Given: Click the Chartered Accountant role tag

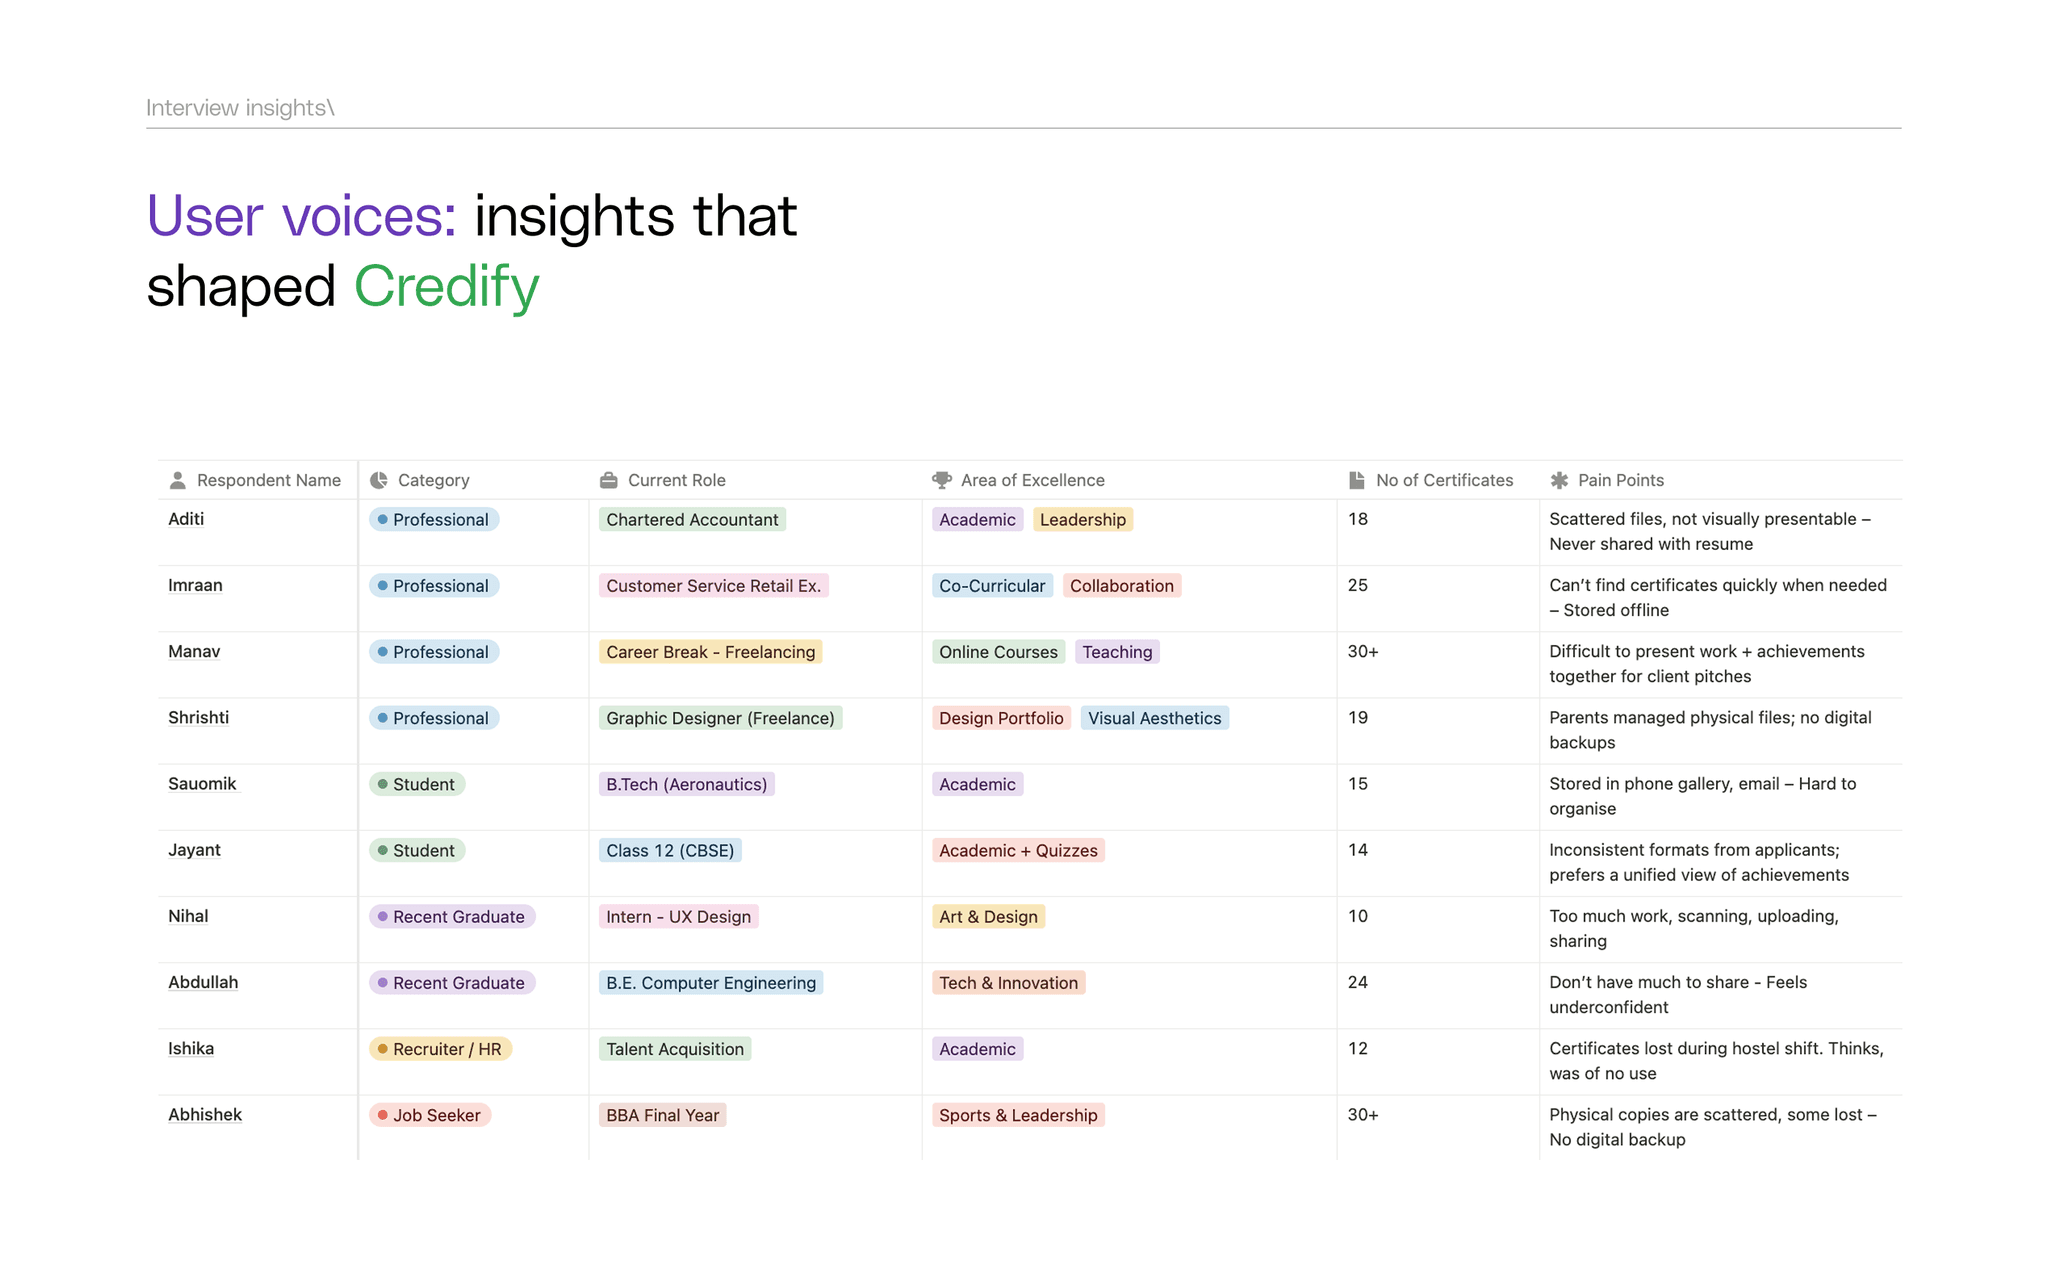Looking at the screenshot, I should coord(692,520).
